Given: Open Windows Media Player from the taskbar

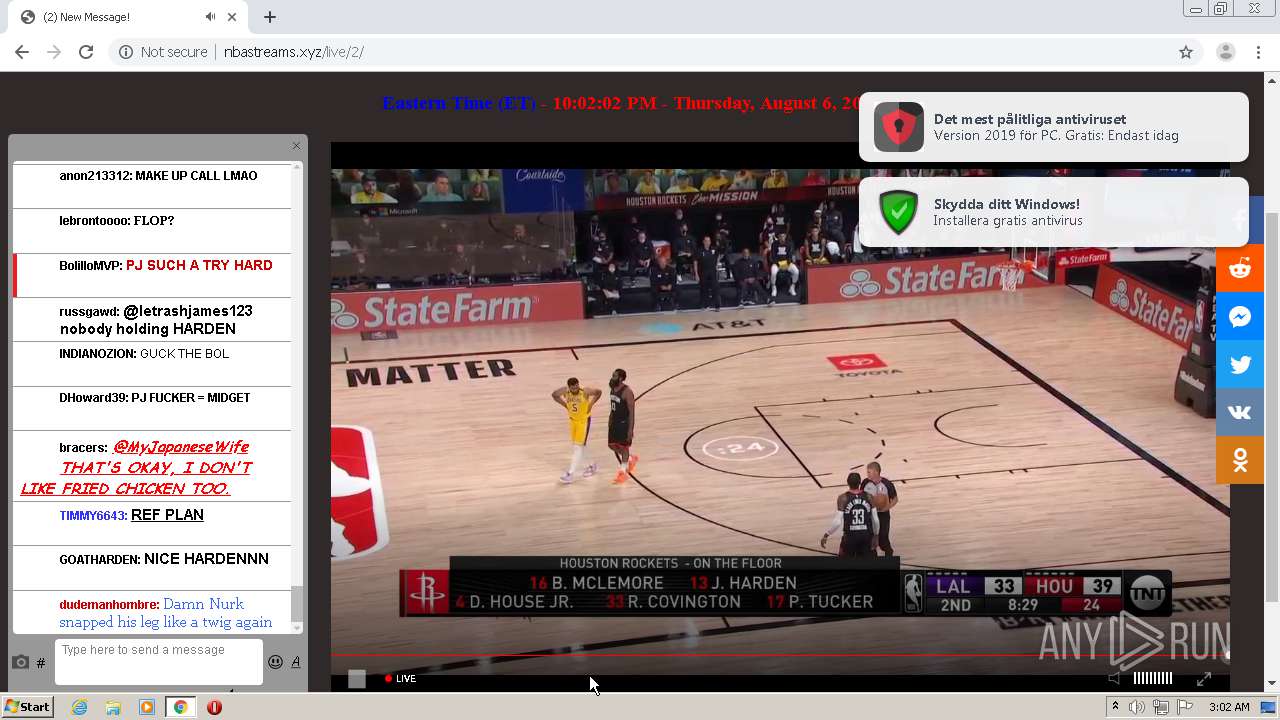Looking at the screenshot, I should pos(147,707).
